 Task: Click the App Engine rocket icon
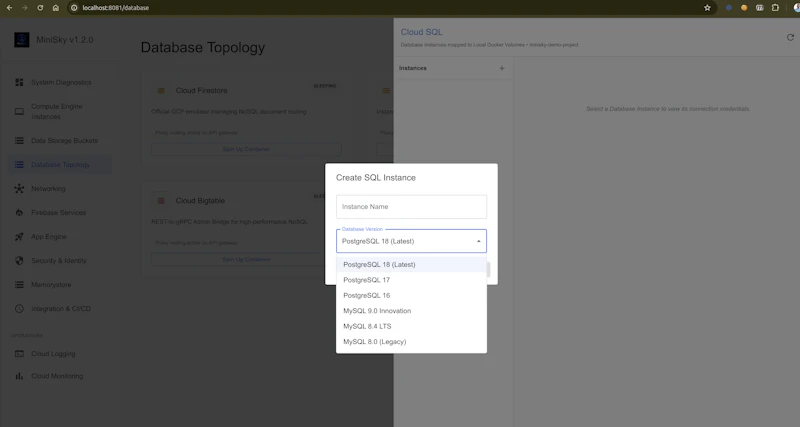click(x=19, y=237)
